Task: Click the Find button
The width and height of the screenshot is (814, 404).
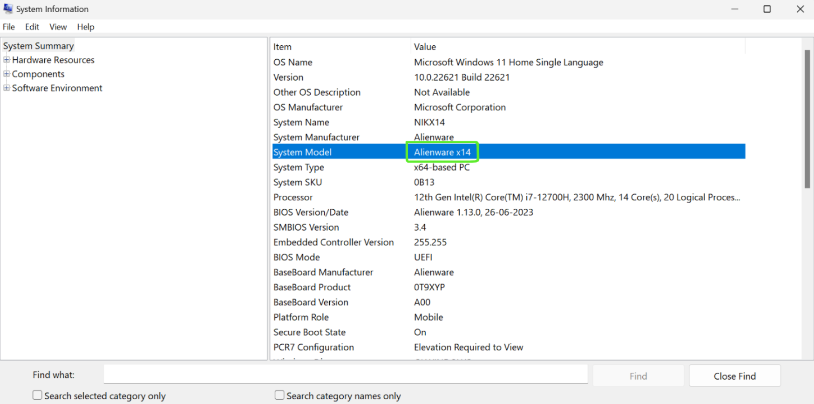Action: point(638,376)
